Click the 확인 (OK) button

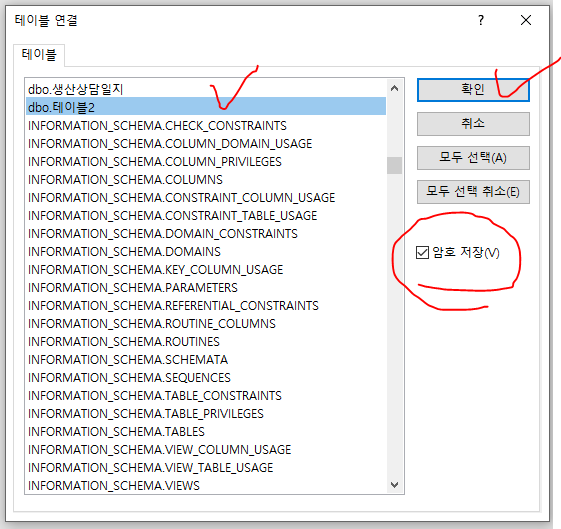pyautogui.click(x=473, y=90)
